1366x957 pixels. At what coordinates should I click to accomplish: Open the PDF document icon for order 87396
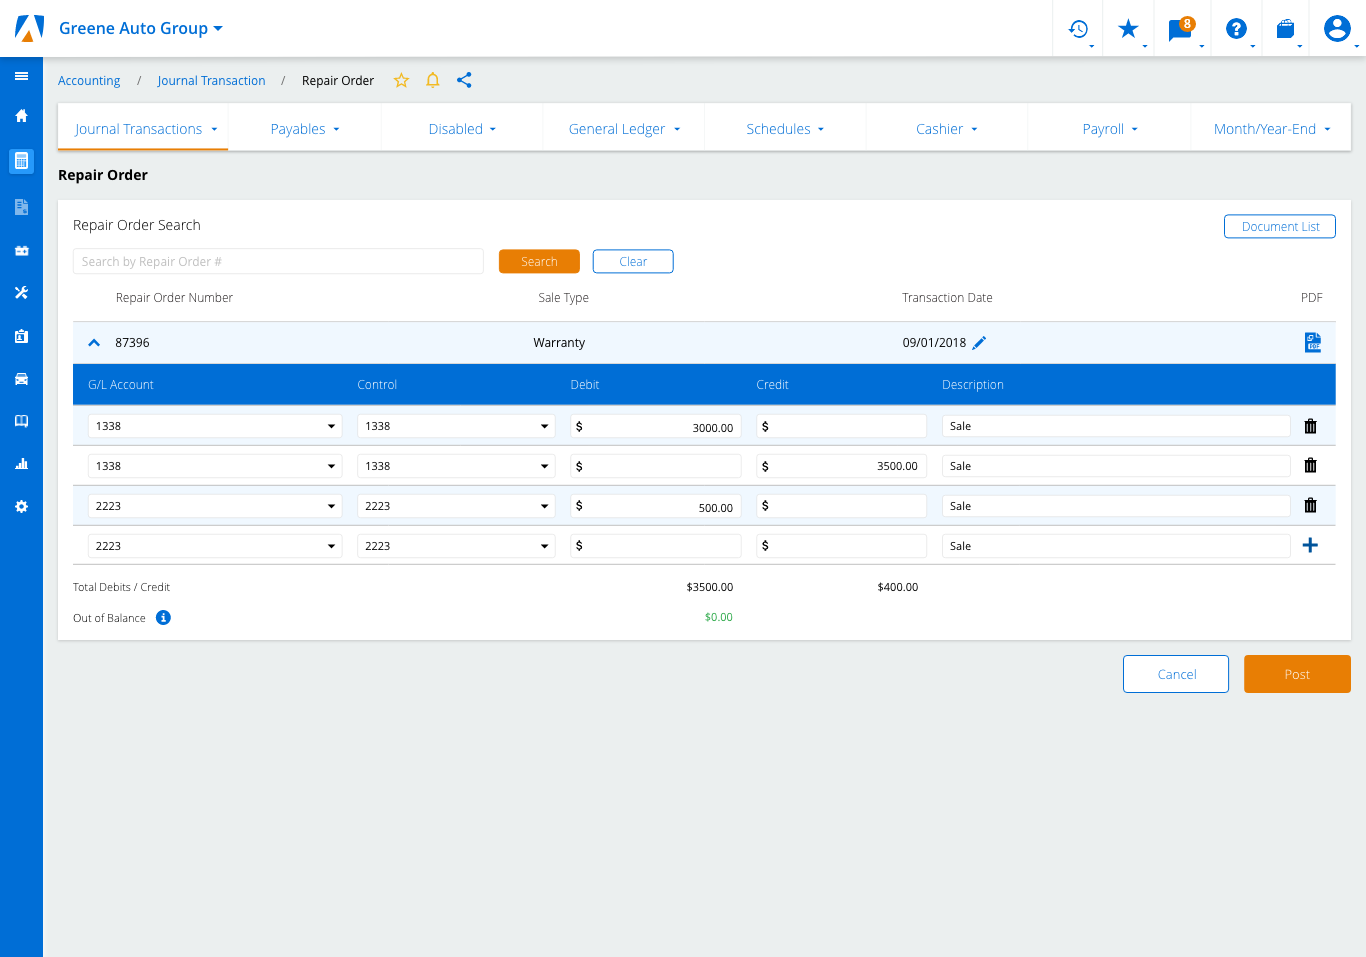pyautogui.click(x=1312, y=343)
